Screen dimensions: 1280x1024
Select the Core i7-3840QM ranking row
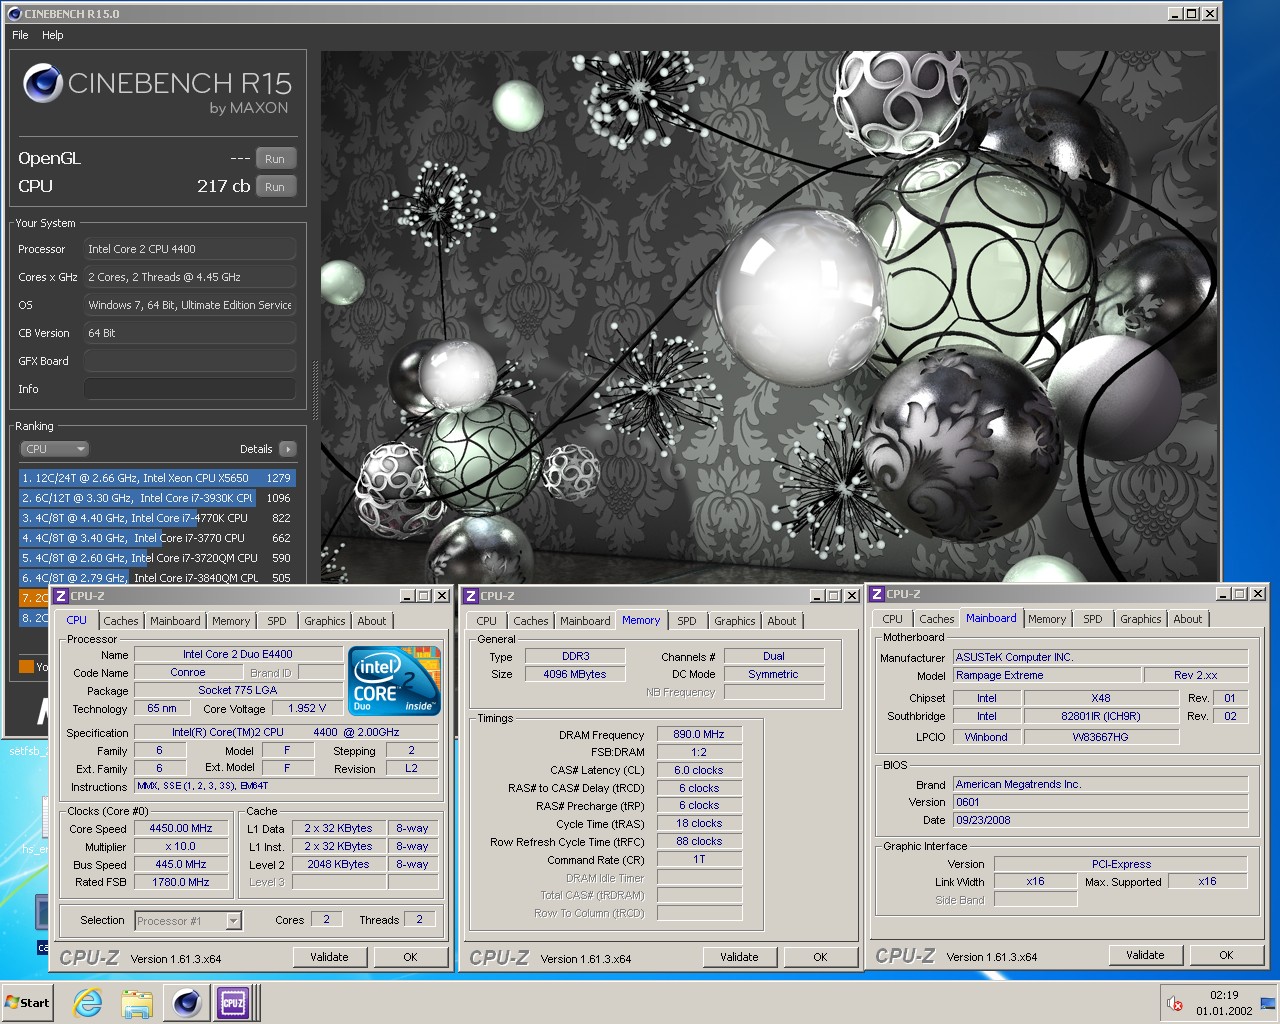(x=157, y=577)
